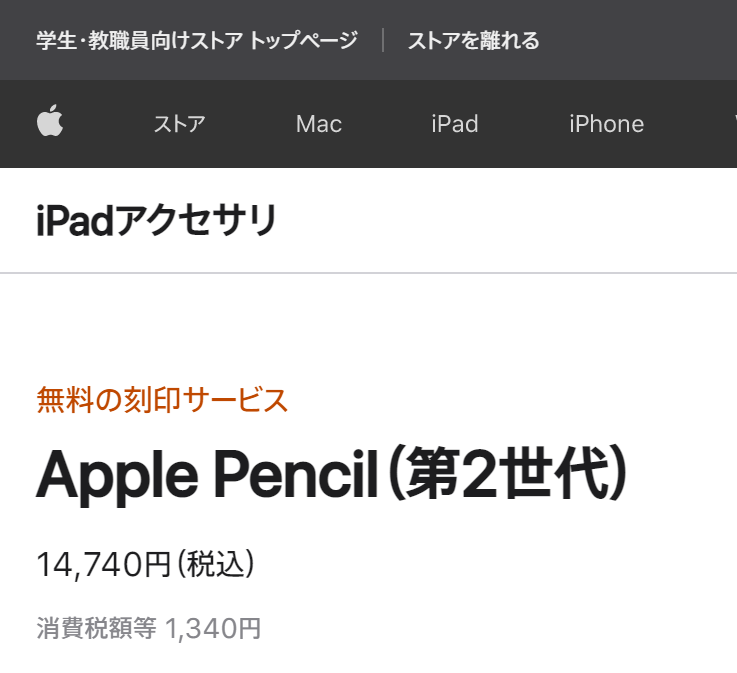The height and width of the screenshot is (673, 737).
Task: Click the 14,740円(税込) price text
Action: [146, 565]
